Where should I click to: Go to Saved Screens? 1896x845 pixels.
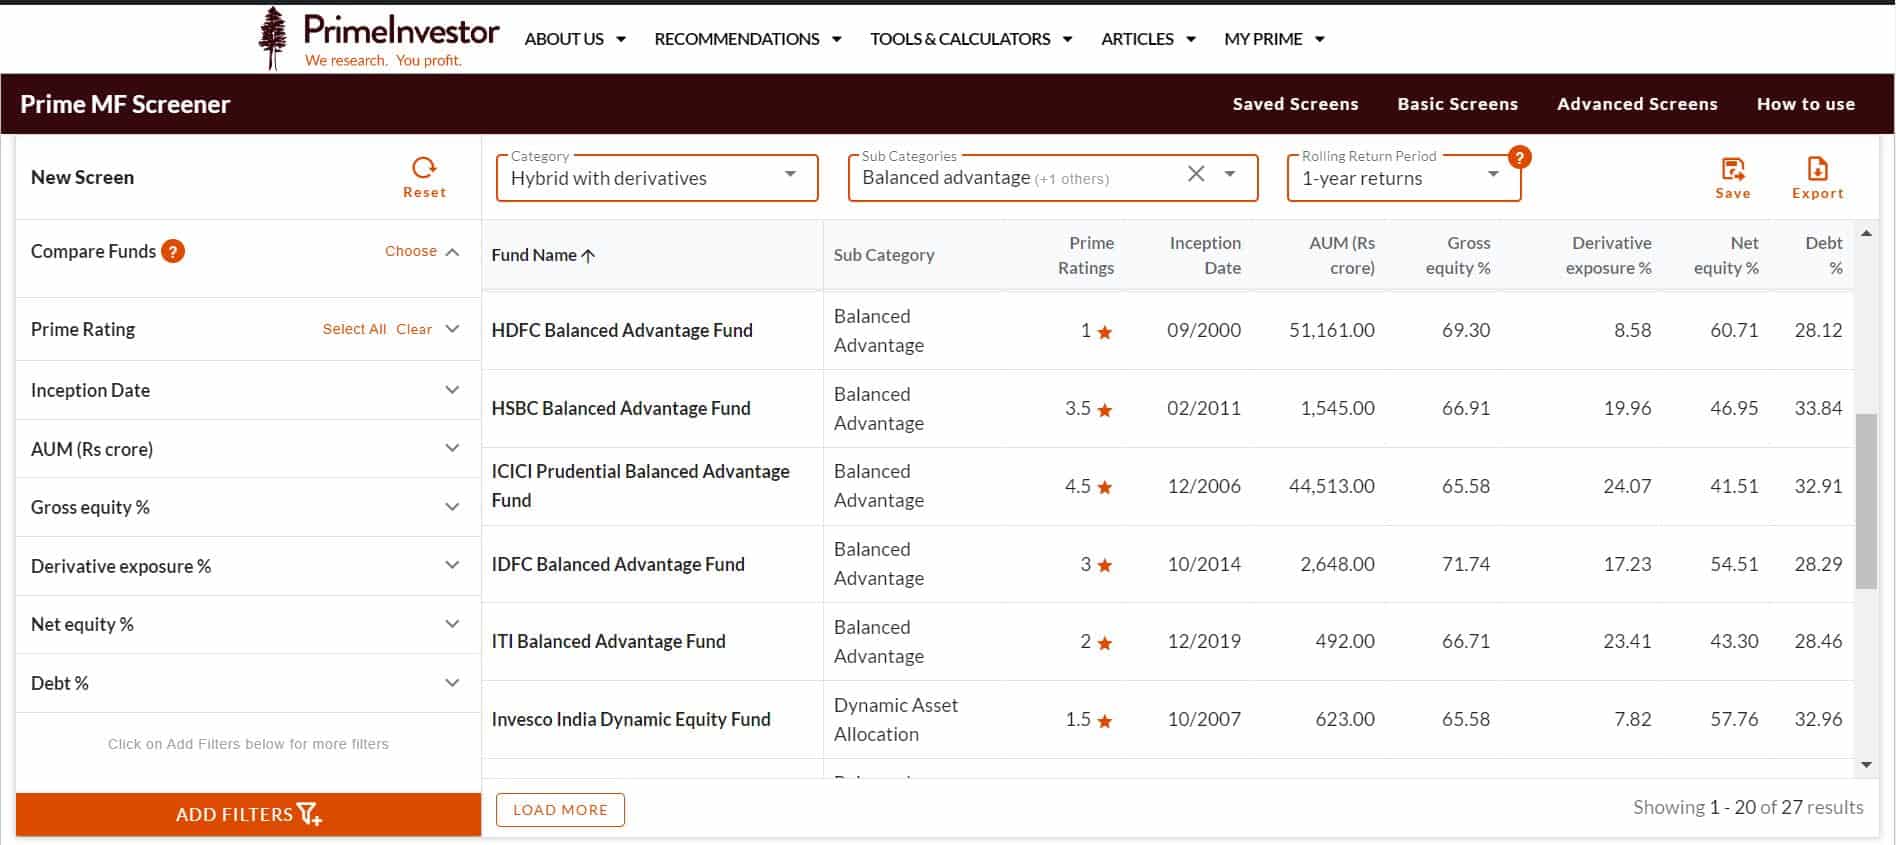1295,104
